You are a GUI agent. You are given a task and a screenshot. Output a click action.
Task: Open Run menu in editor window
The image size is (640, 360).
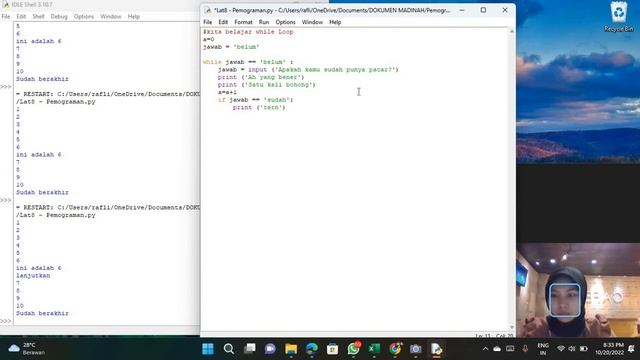click(264, 22)
